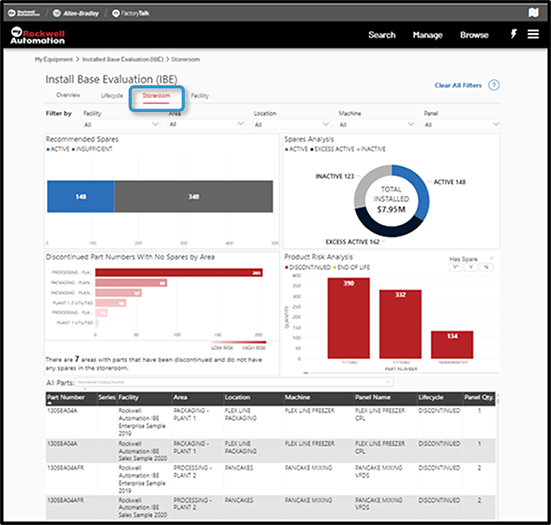
Task: Sort by Location column header
Action: coord(237,397)
